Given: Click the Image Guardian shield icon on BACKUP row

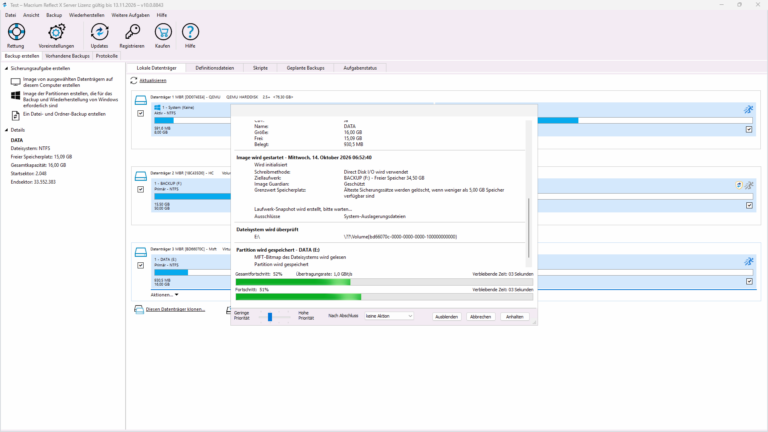Looking at the screenshot, I should [739, 185].
